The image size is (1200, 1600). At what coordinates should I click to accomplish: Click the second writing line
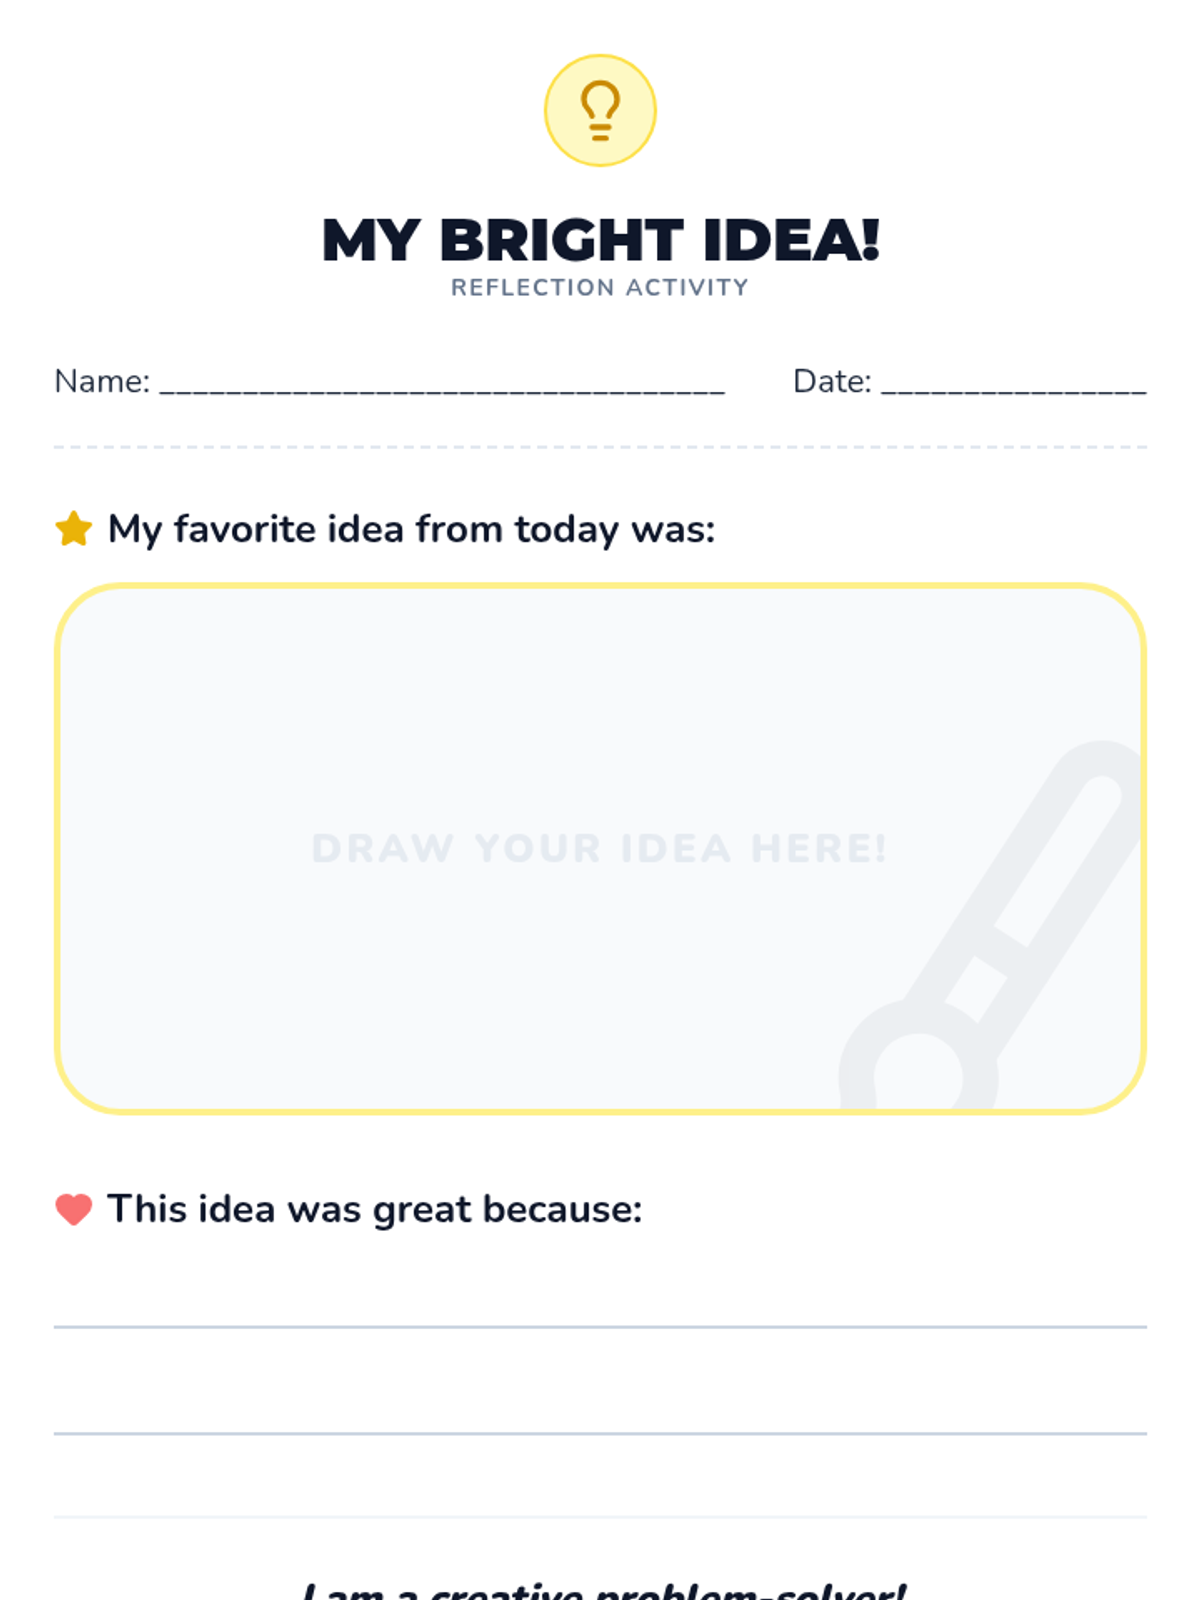click(x=600, y=1433)
